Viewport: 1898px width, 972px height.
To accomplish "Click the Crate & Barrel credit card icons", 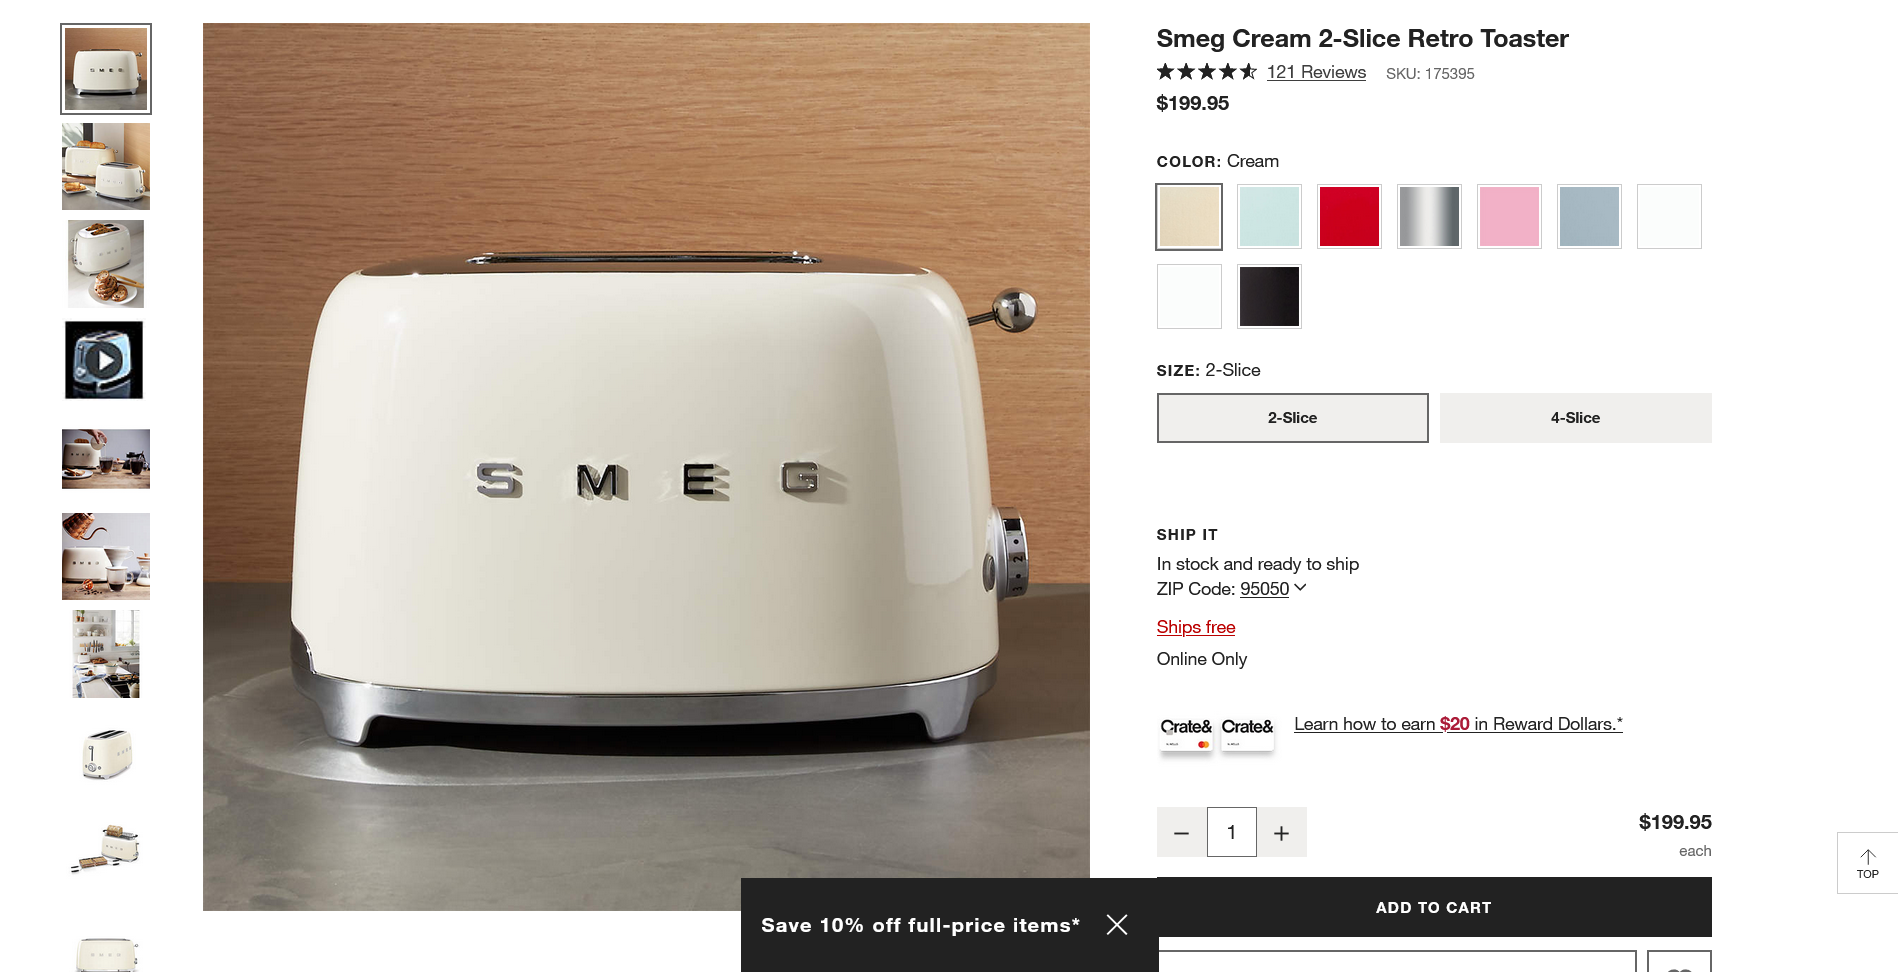I will coord(1216,735).
